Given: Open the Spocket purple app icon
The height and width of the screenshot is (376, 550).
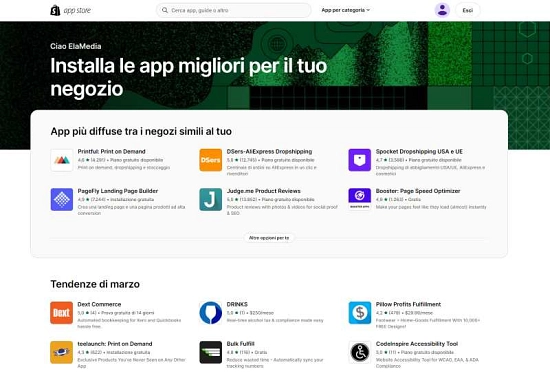Looking at the screenshot, I should coord(360,160).
